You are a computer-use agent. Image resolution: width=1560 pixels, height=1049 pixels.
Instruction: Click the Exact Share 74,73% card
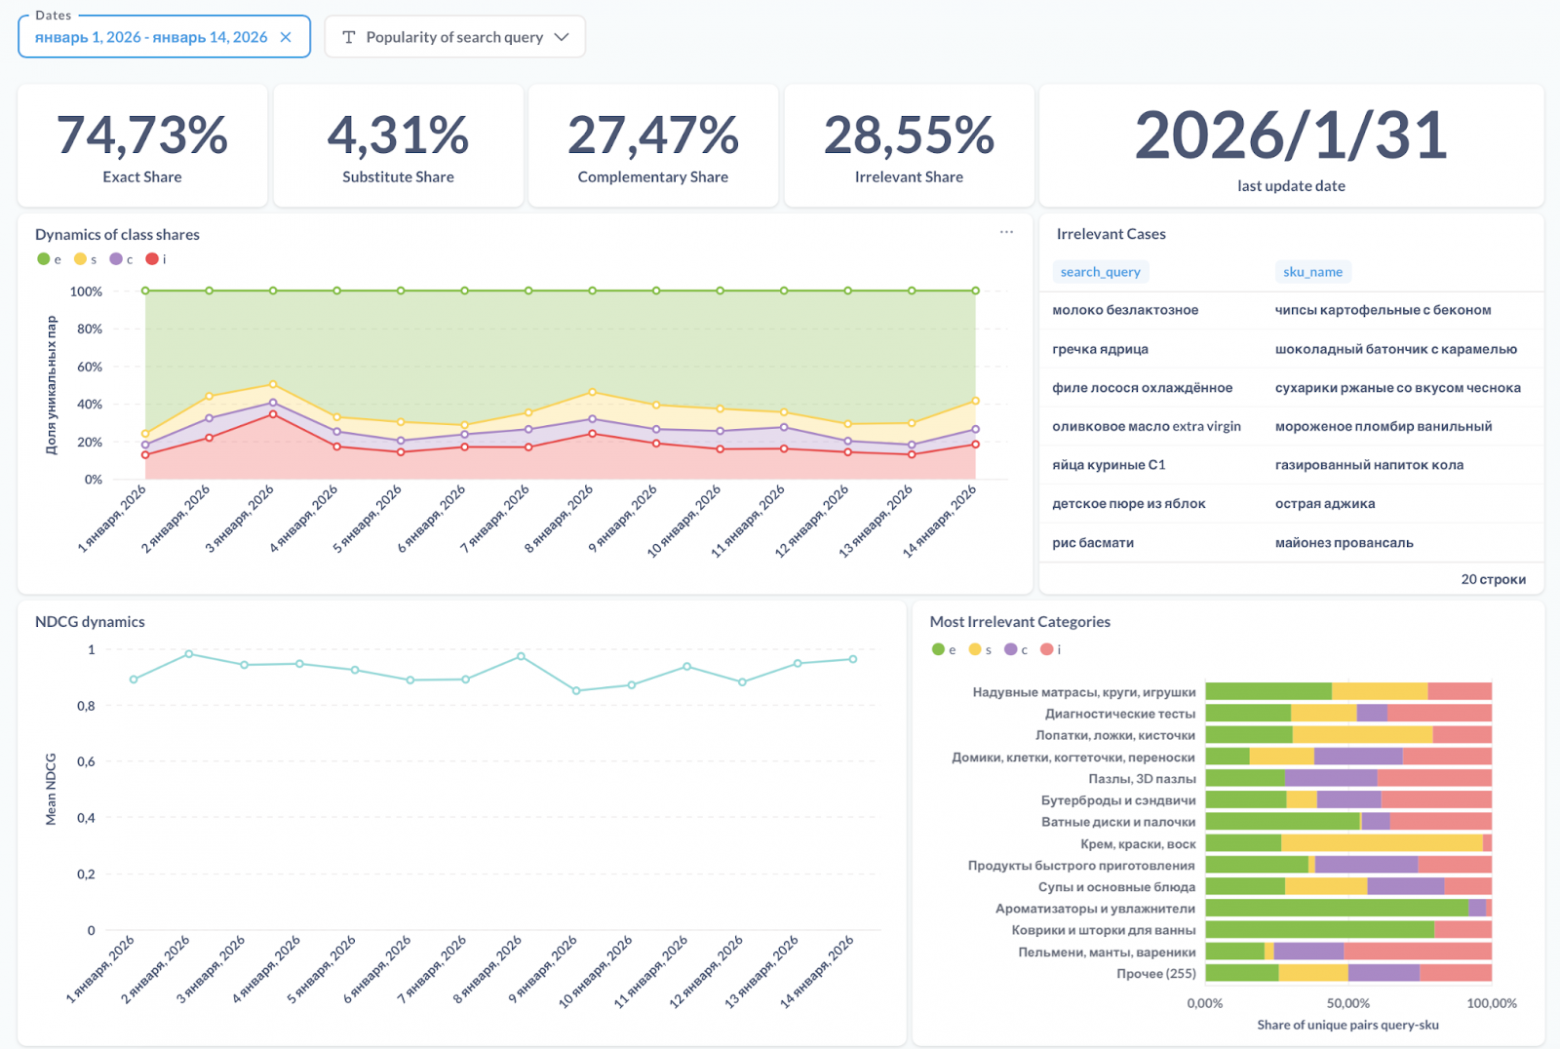coord(142,146)
